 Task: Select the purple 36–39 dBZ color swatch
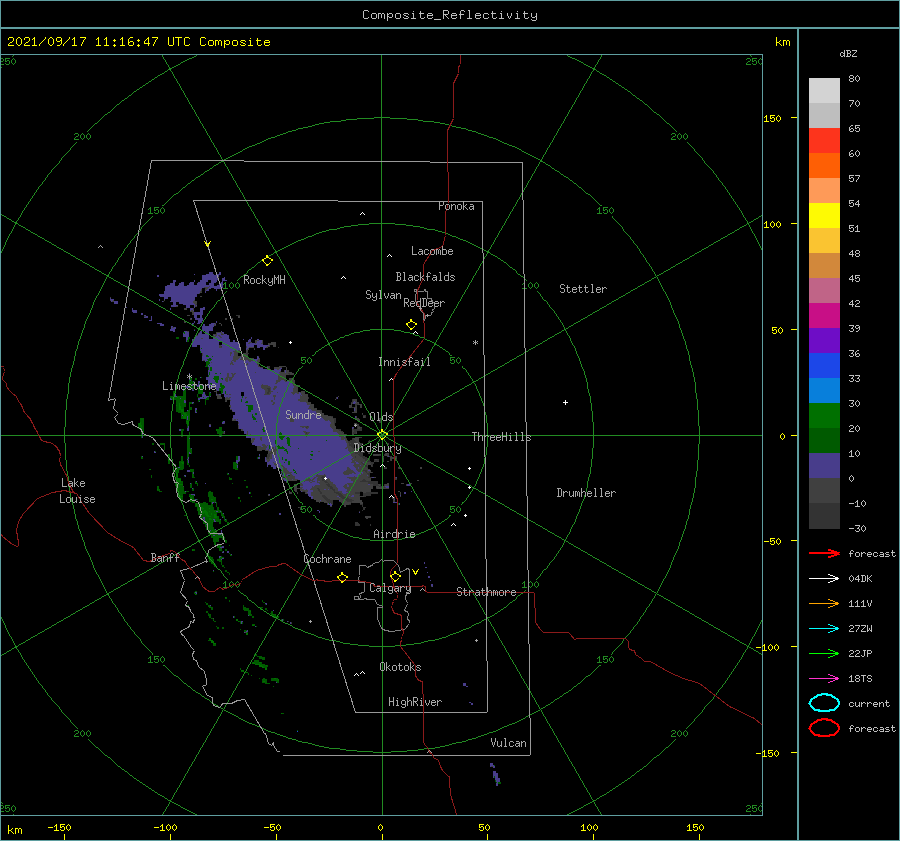point(824,341)
